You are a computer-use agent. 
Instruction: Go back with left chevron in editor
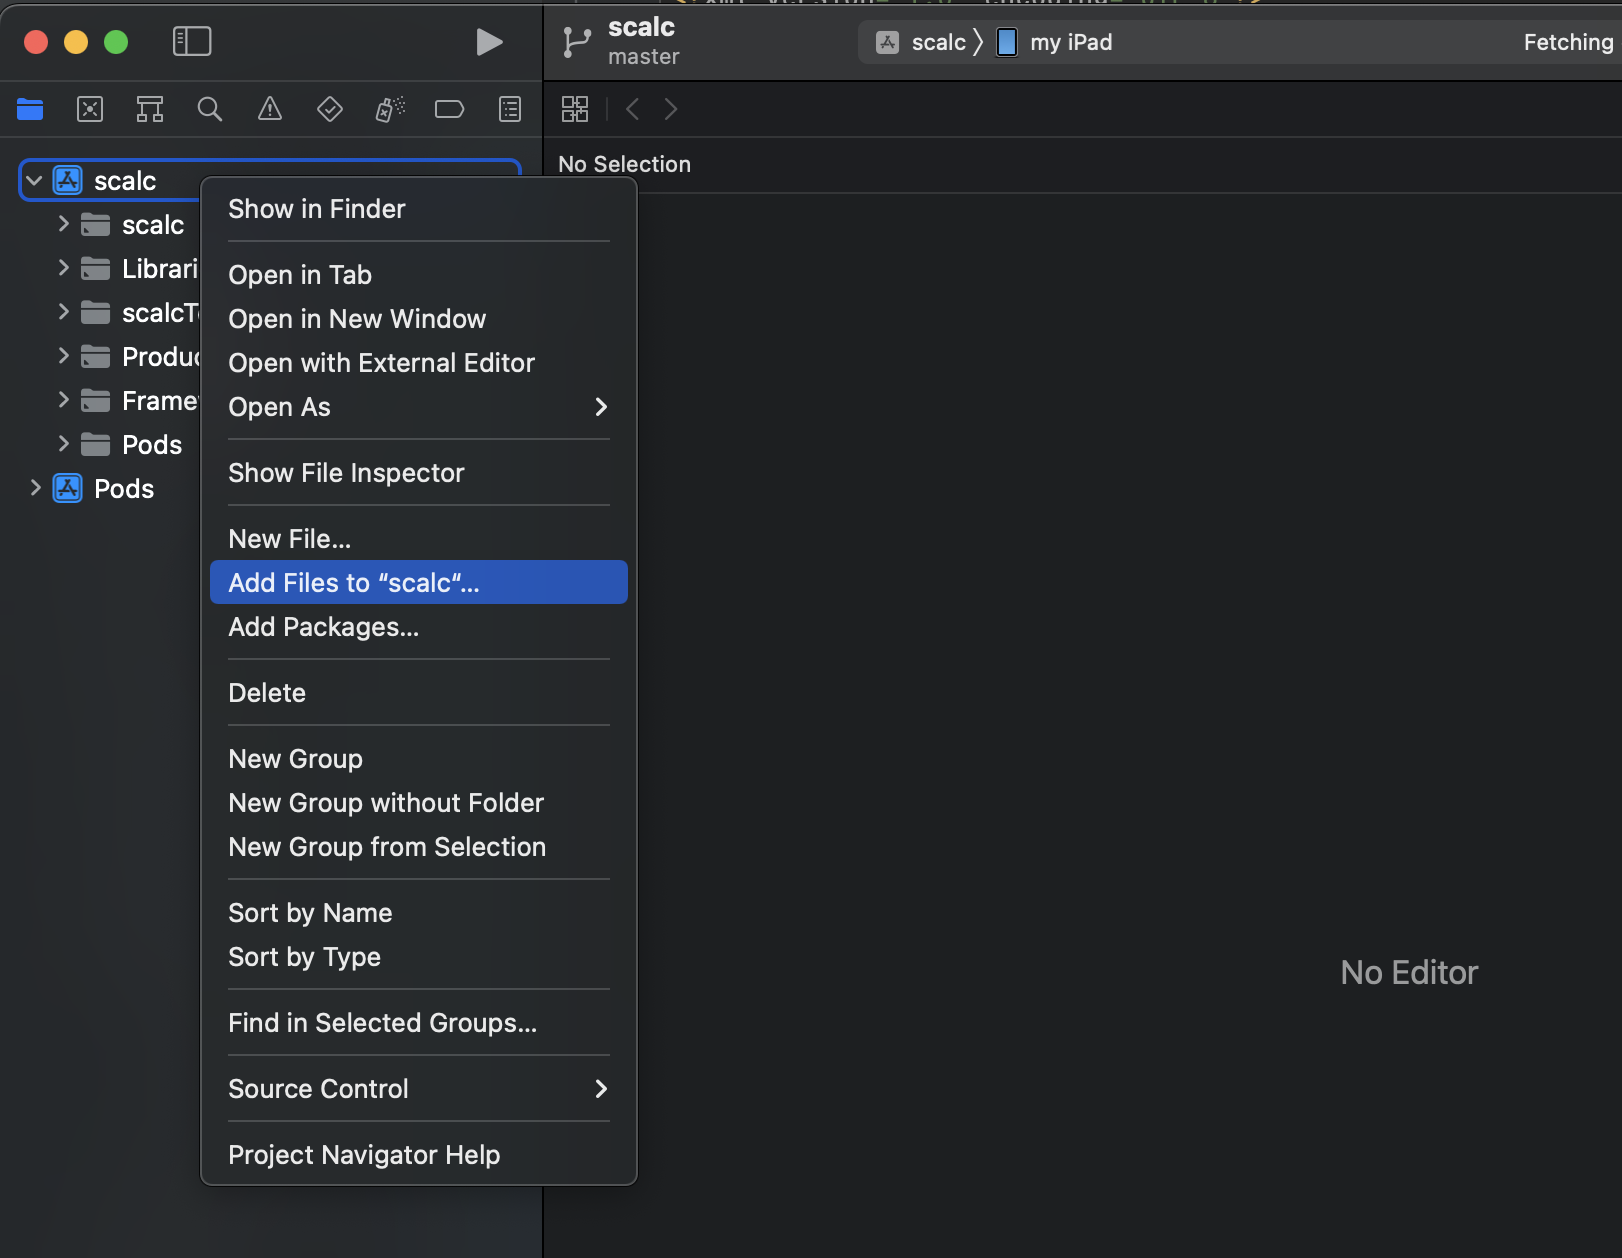[632, 109]
